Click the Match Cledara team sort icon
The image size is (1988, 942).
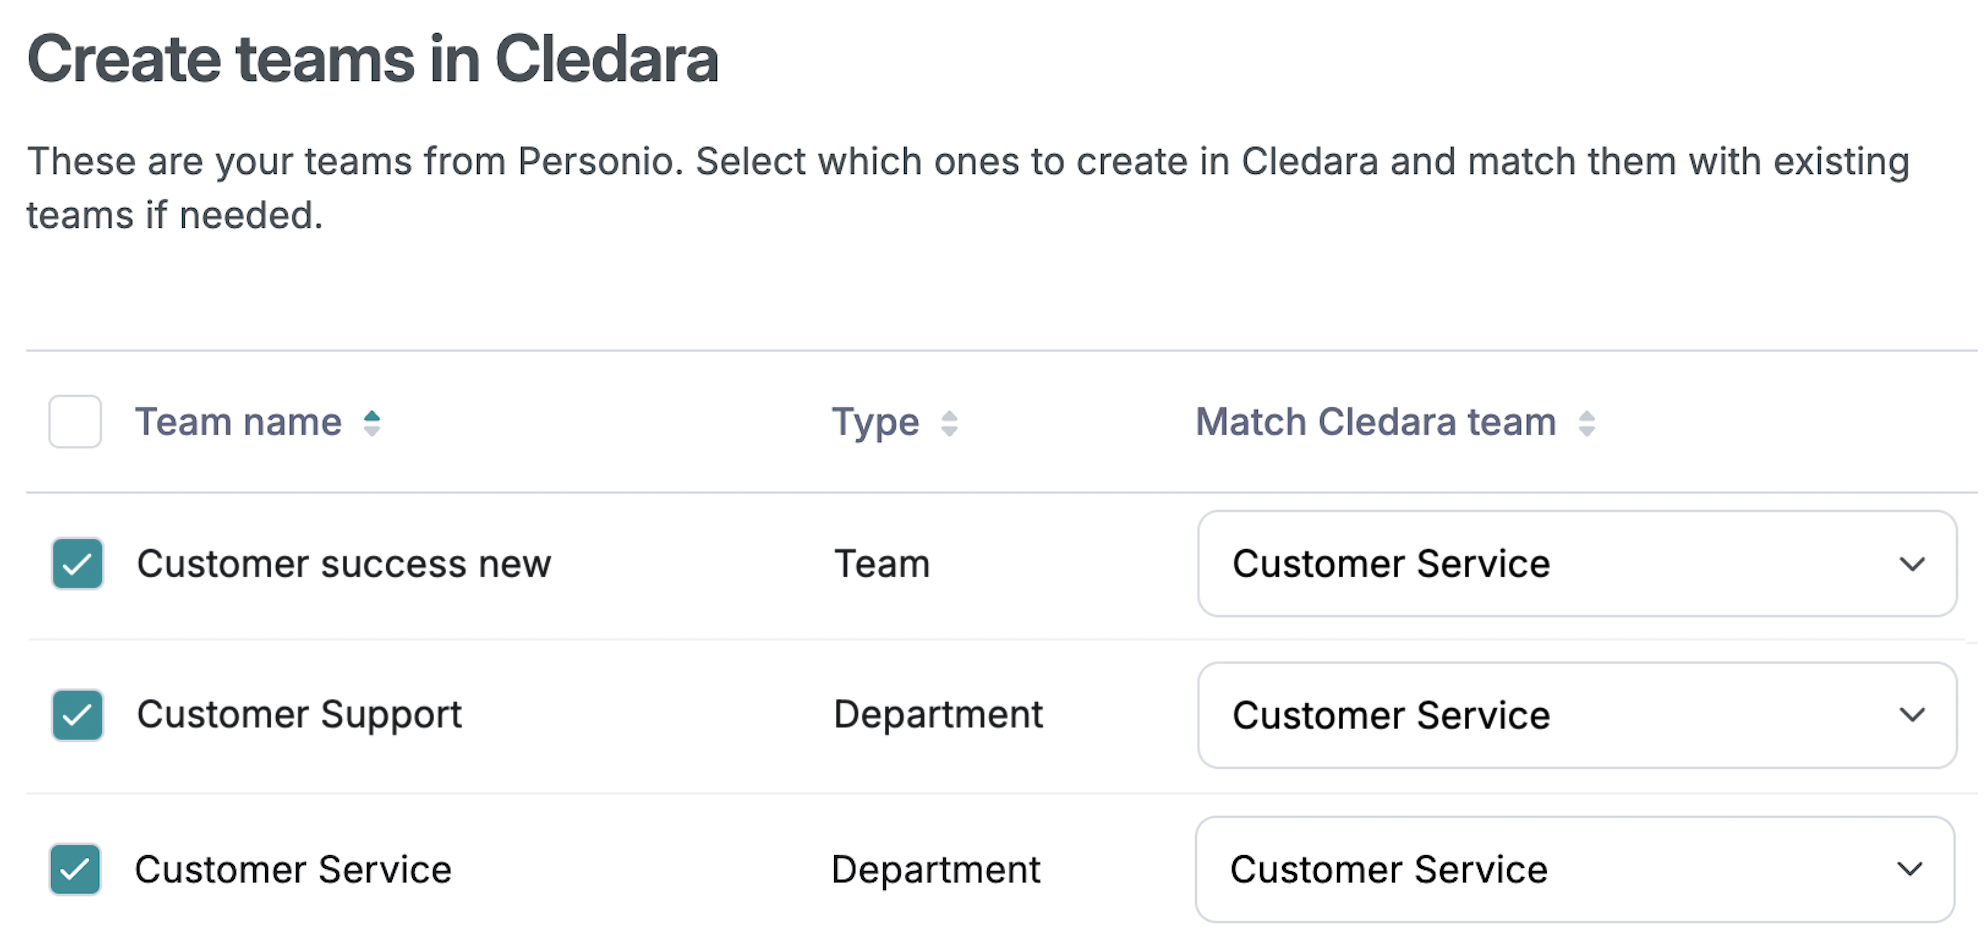point(1587,422)
